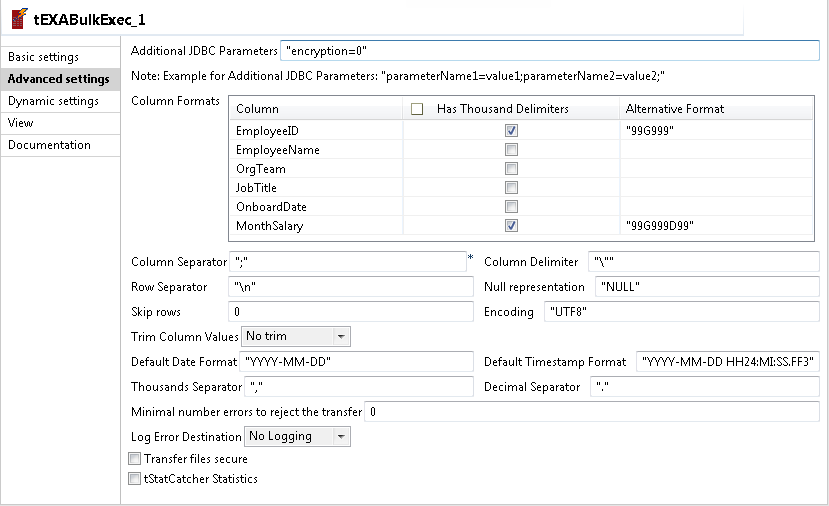
Task: Toggle the Has Thousand Delimiters header checkbox
Action: [417, 109]
